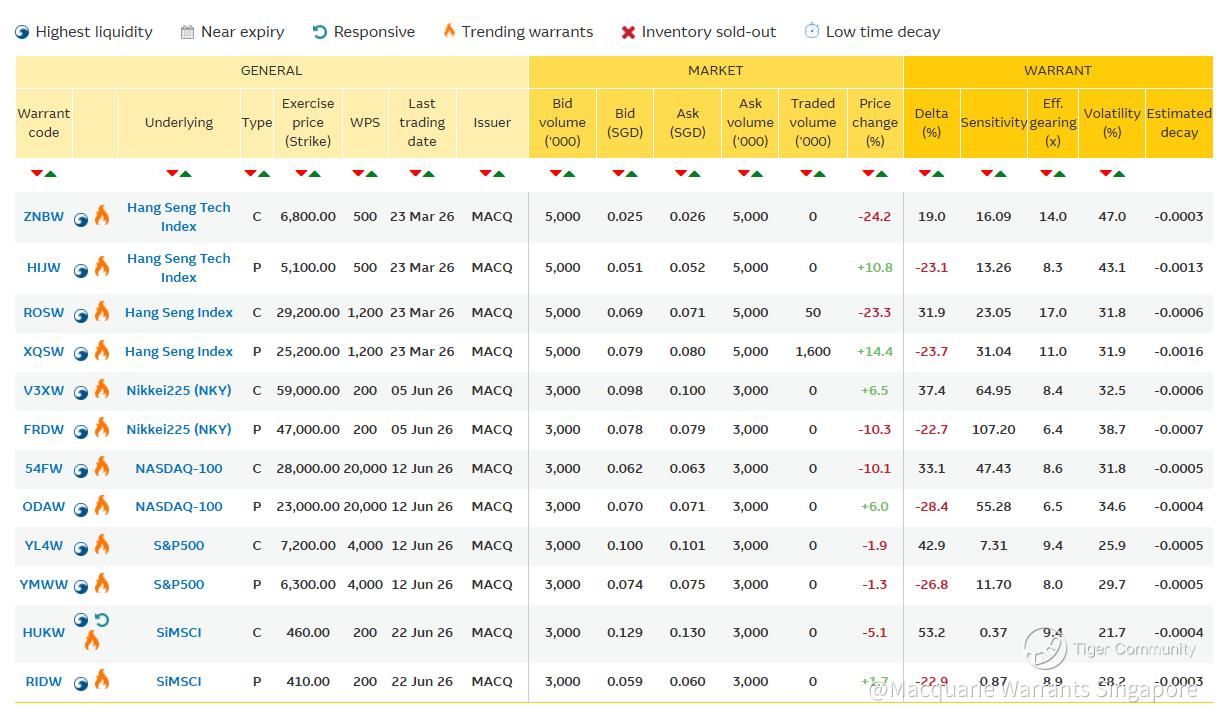Click the Low time decay clock icon
This screenshot has height=717, width=1221.
(812, 31)
